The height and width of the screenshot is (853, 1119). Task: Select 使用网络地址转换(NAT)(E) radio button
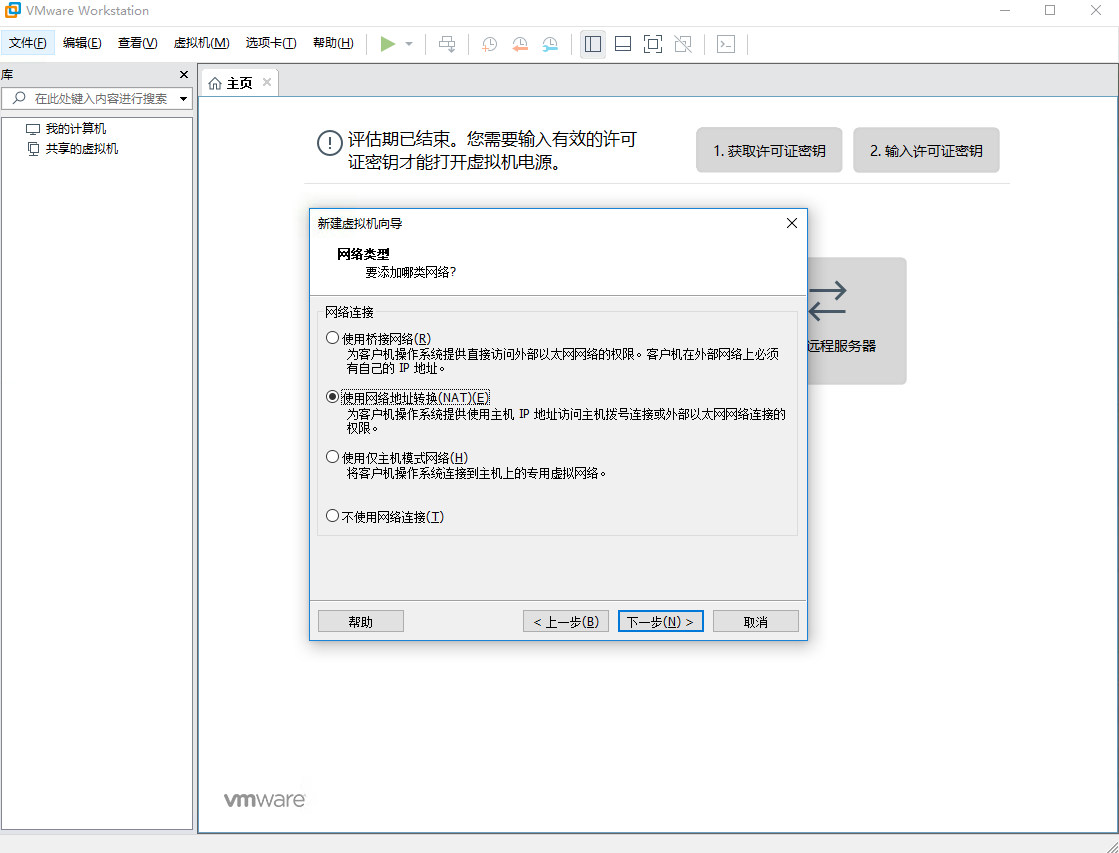click(x=333, y=397)
